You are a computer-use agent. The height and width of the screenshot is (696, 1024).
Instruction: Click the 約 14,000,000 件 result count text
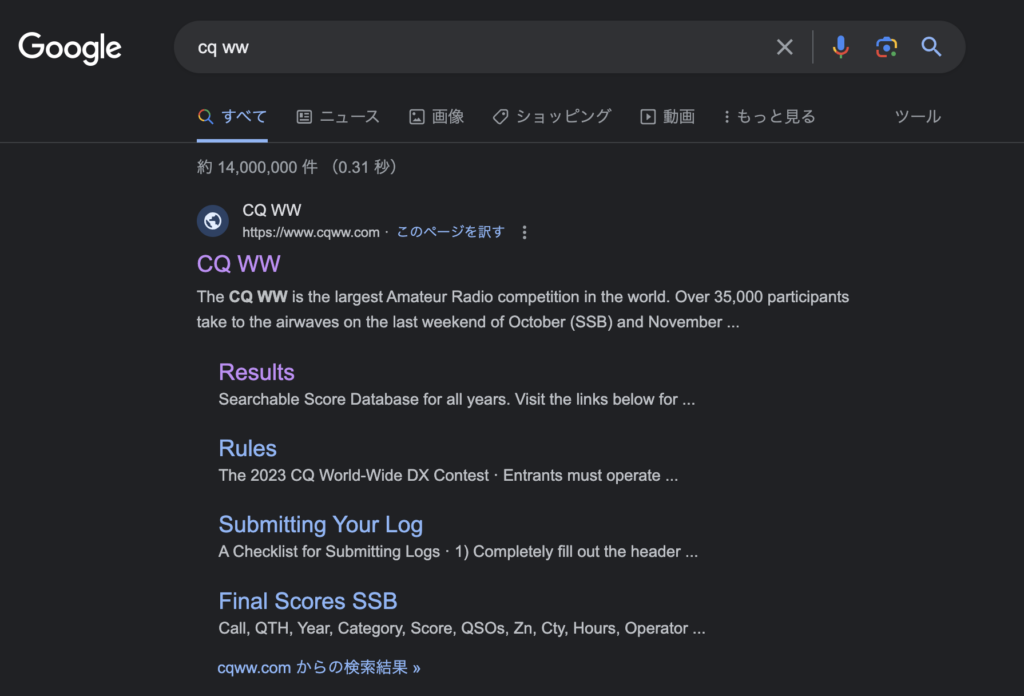(257, 167)
